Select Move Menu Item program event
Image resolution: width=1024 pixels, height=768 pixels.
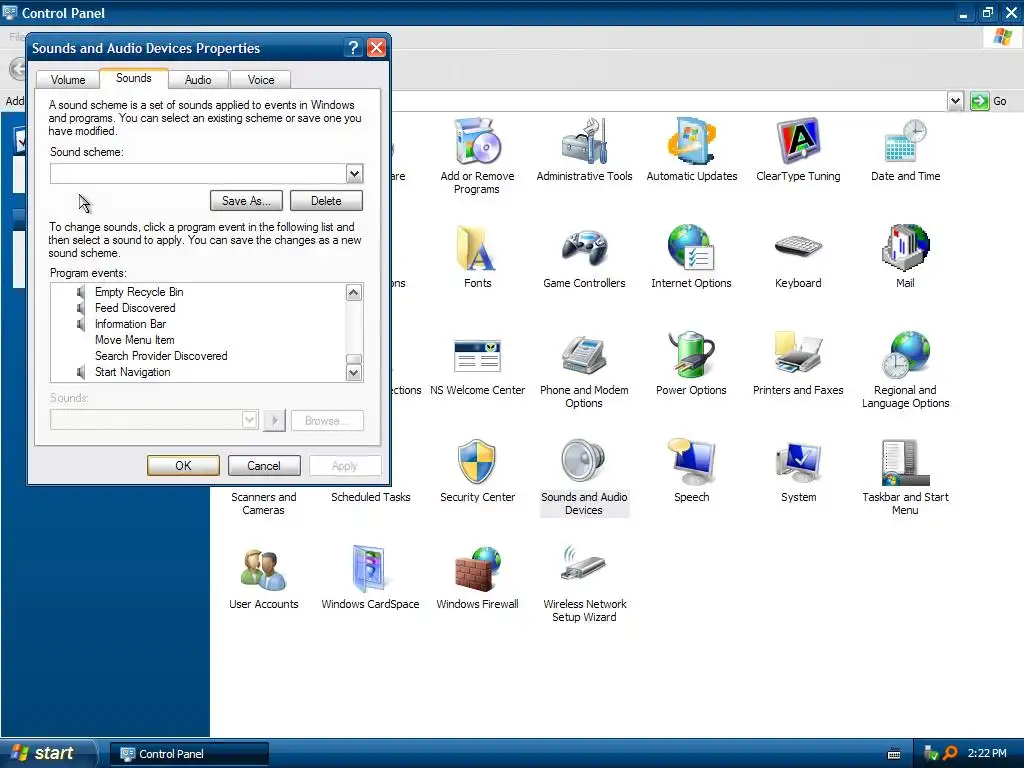coord(135,340)
